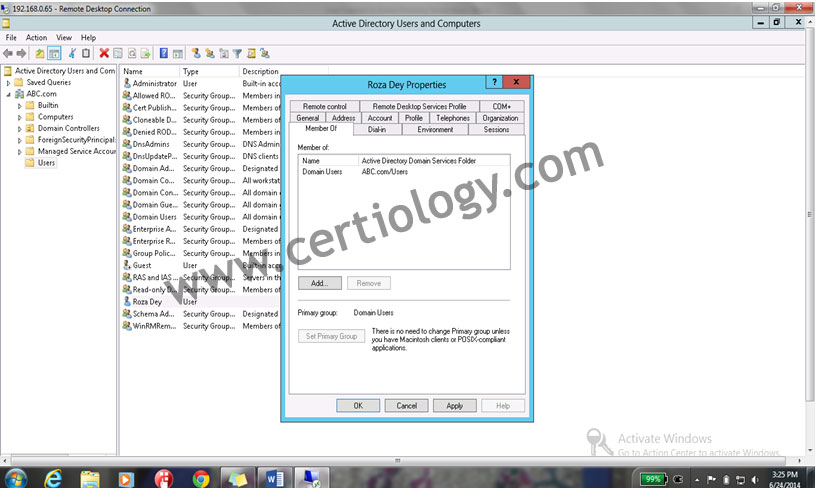Screen dimensions: 818x488
Task: Expand the Managed Service Accounts node
Action: [x=20, y=152]
